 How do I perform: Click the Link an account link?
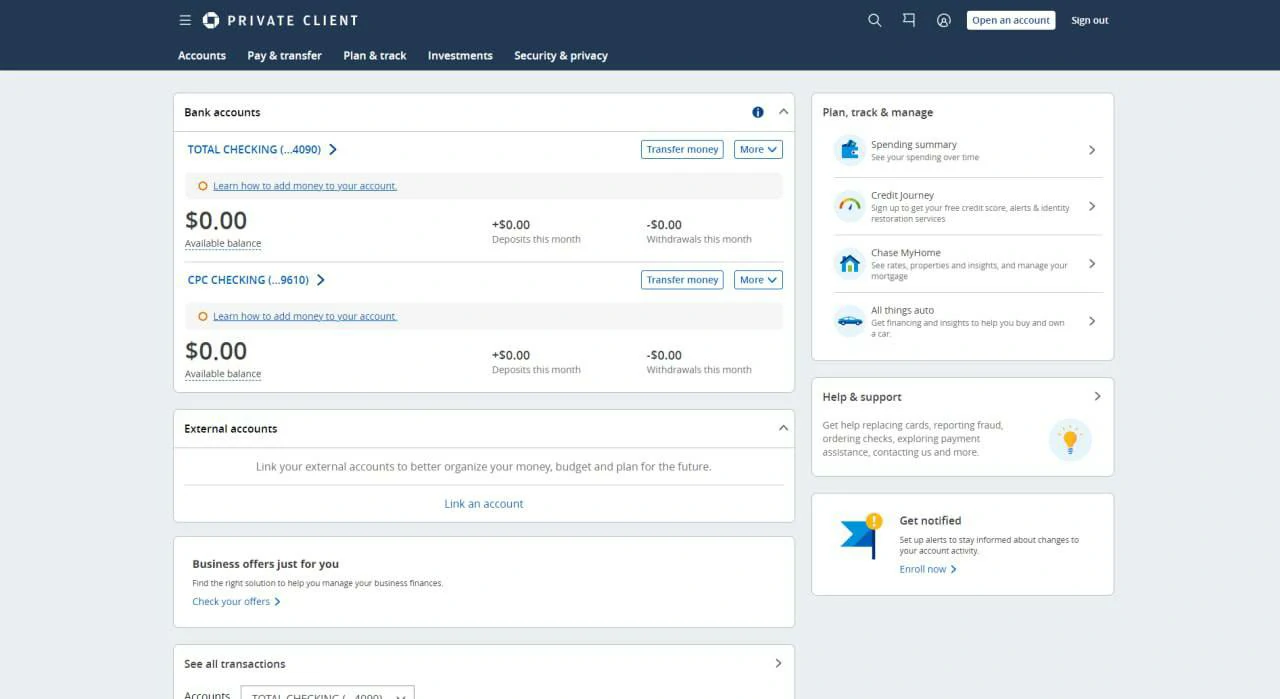(484, 504)
